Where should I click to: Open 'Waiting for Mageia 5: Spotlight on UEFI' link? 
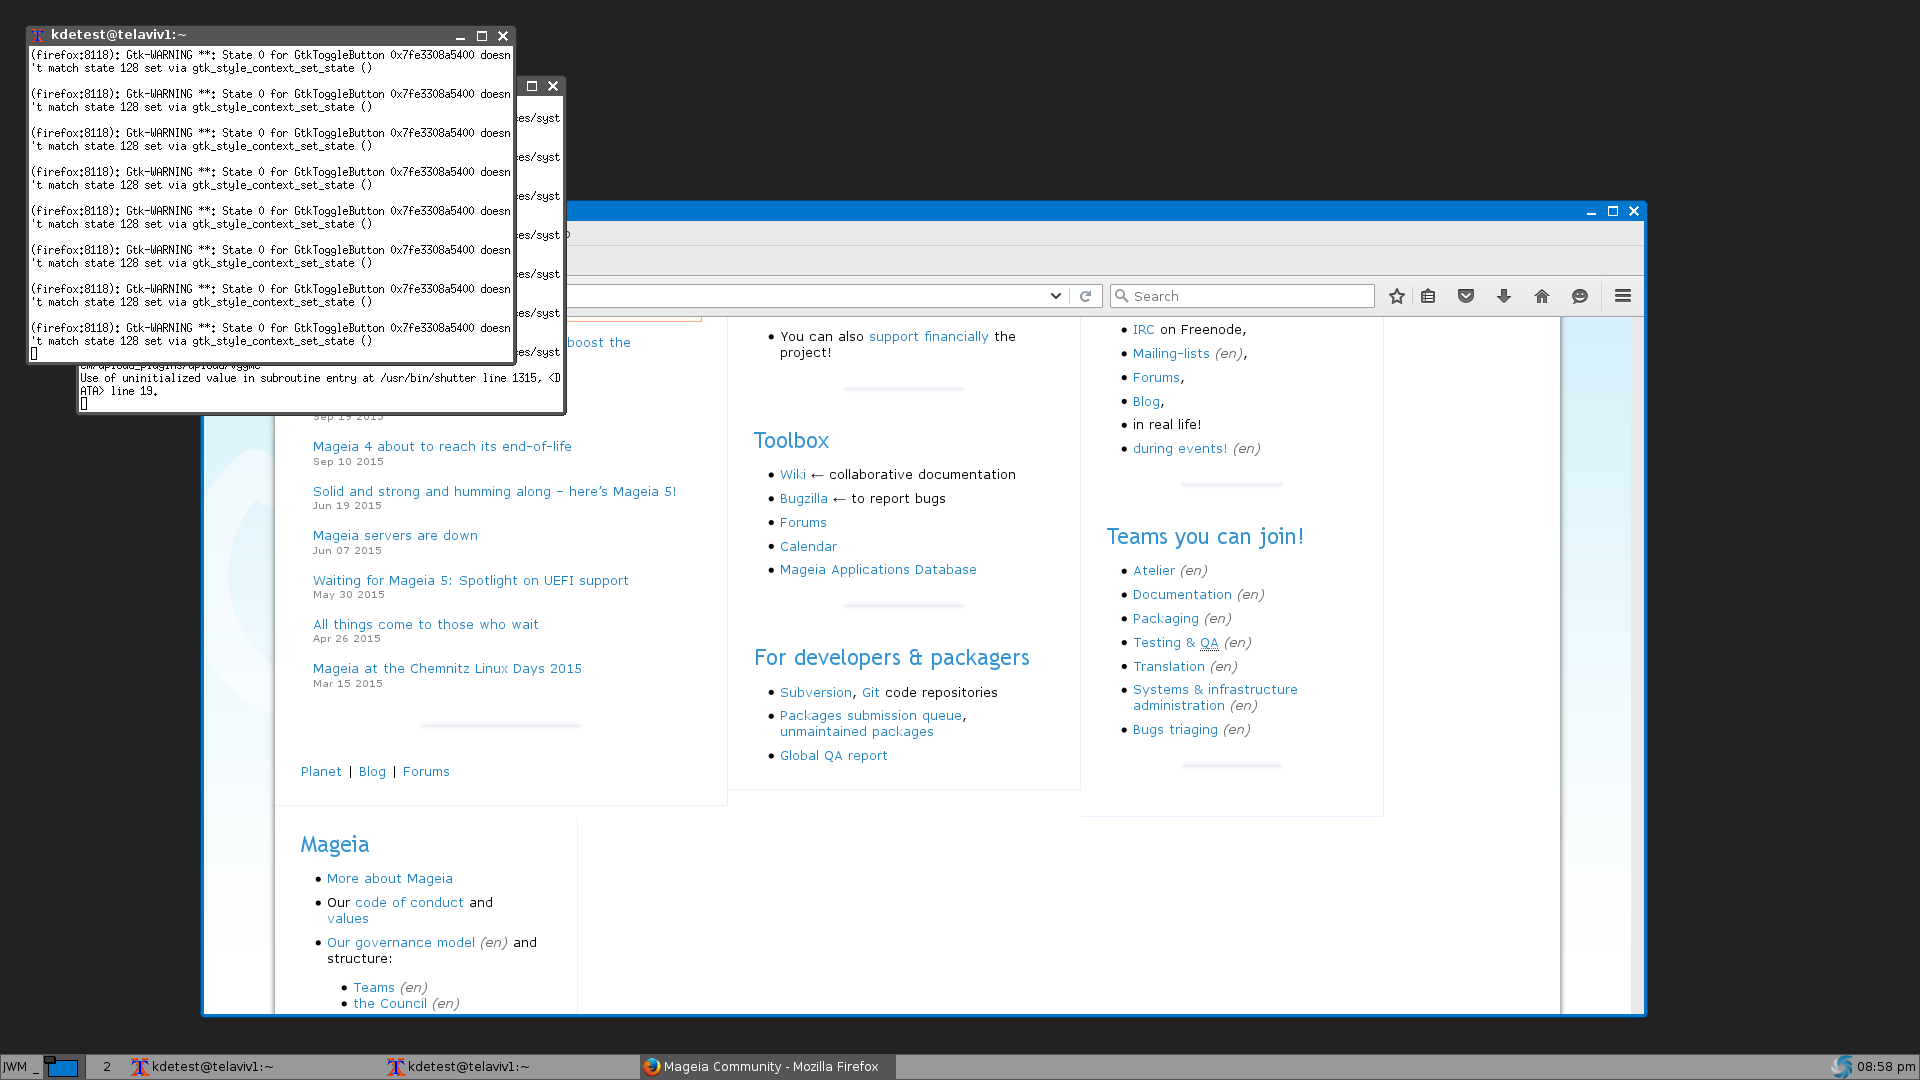point(470,580)
